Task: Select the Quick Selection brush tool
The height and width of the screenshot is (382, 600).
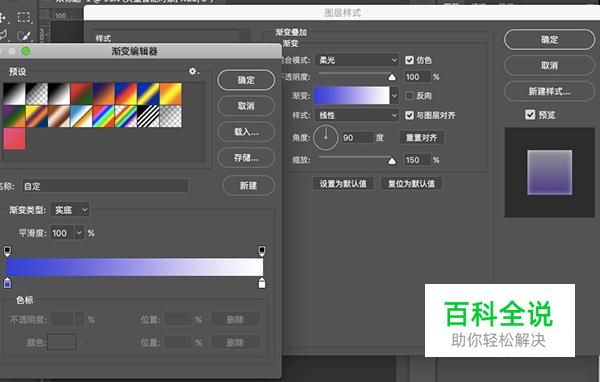Action: [24, 36]
